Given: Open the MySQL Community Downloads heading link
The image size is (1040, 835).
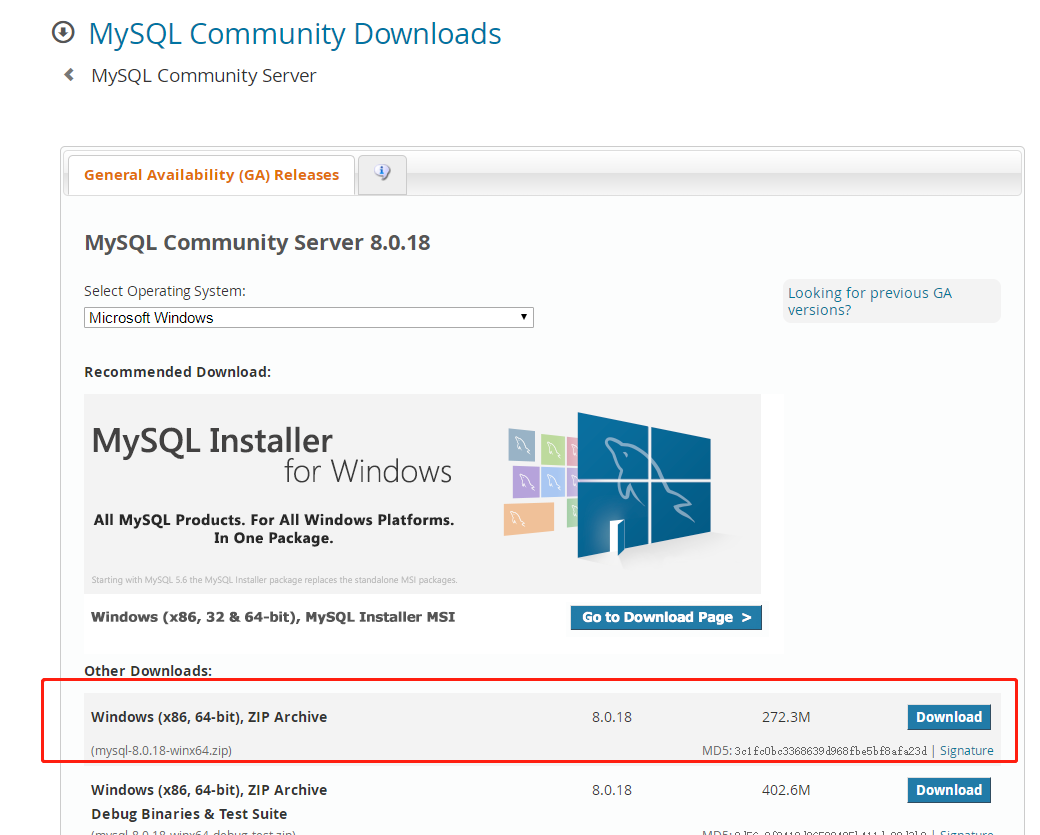Looking at the screenshot, I should (x=295, y=34).
